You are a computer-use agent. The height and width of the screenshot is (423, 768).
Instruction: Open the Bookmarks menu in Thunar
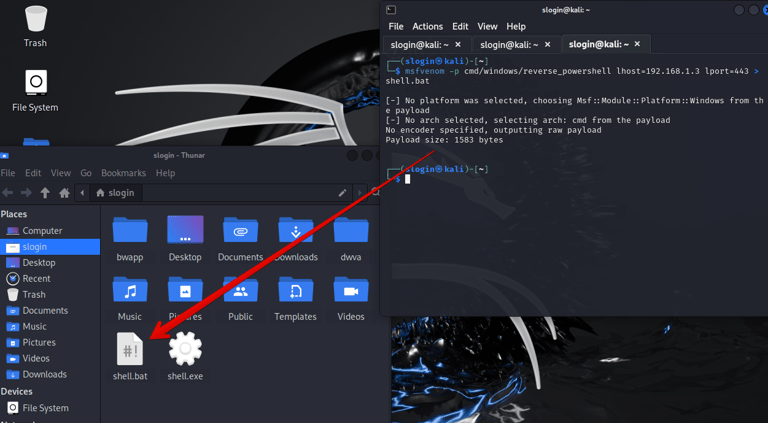pos(123,173)
